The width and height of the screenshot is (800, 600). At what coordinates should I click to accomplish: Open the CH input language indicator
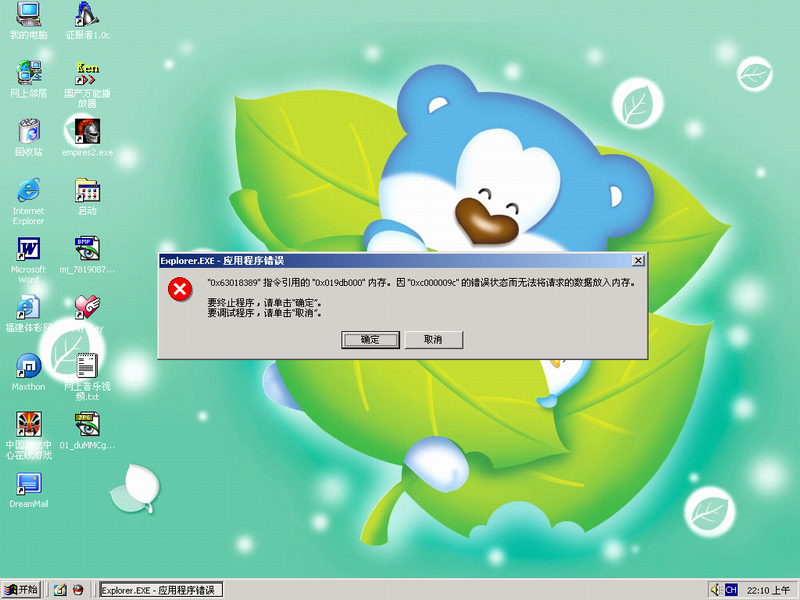pos(731,590)
